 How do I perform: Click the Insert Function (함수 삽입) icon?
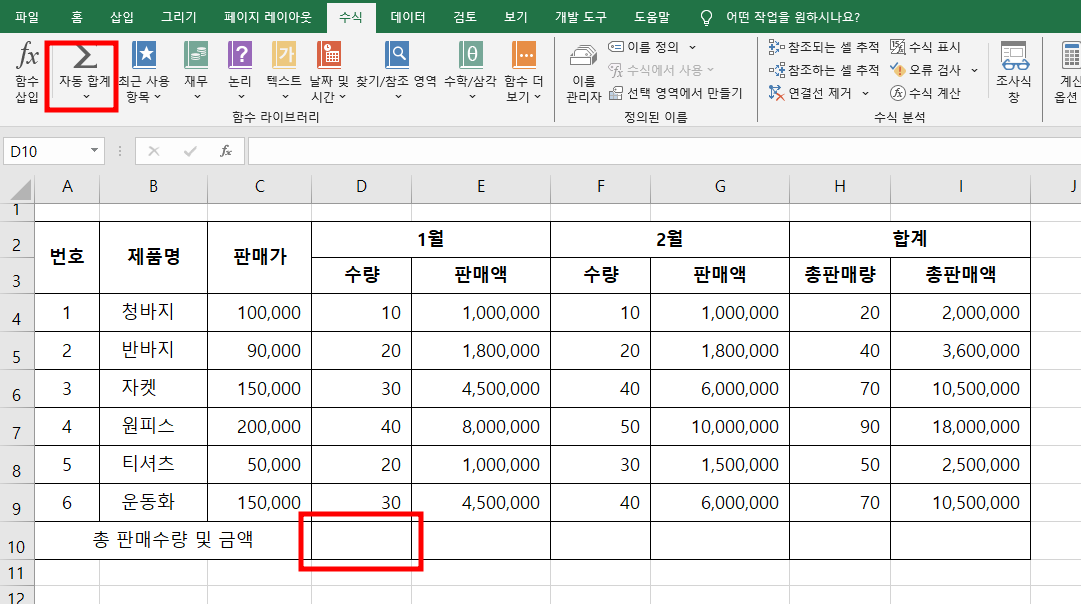27,72
